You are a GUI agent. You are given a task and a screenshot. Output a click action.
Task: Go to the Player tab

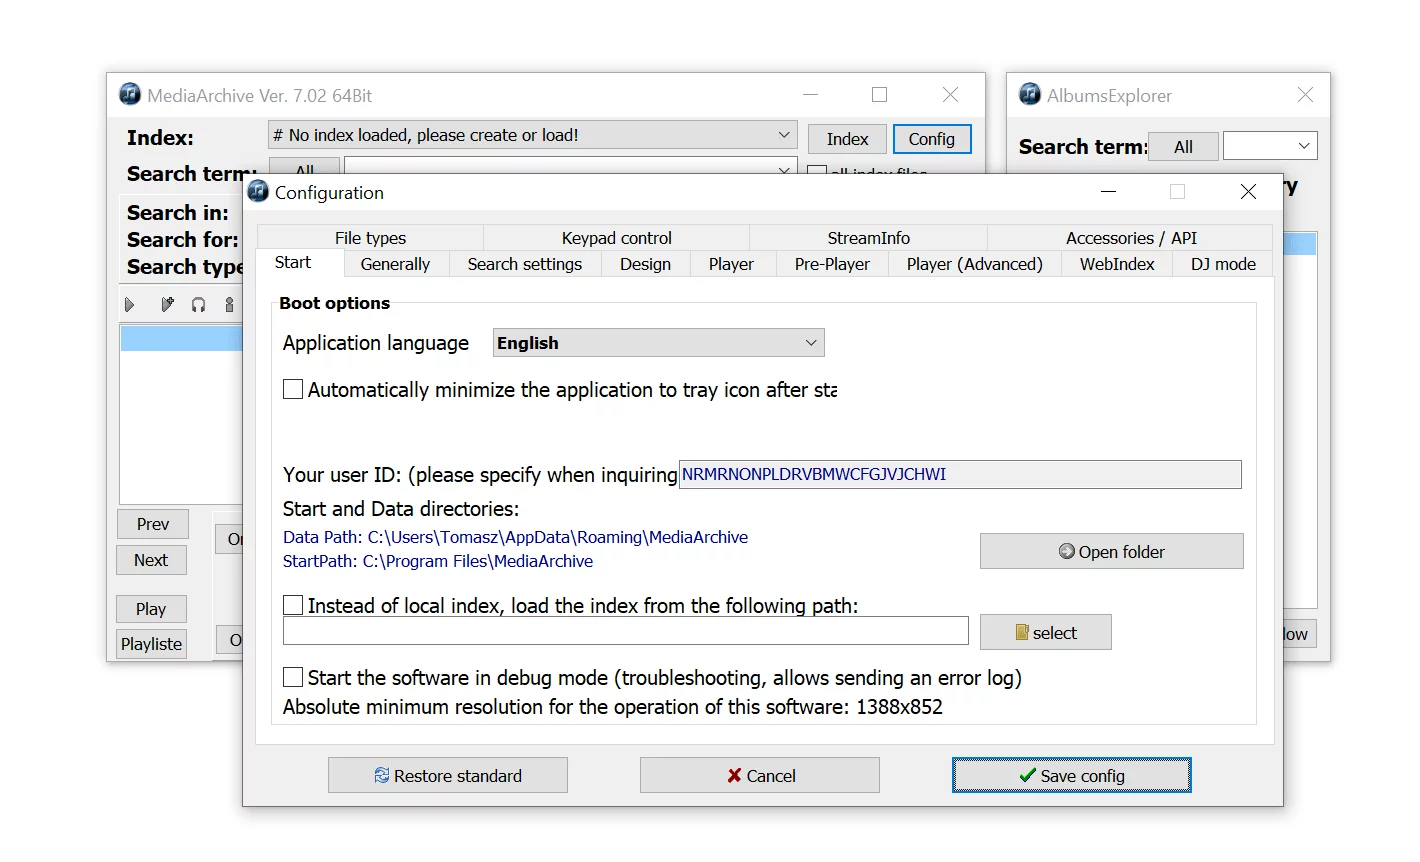pos(731,264)
